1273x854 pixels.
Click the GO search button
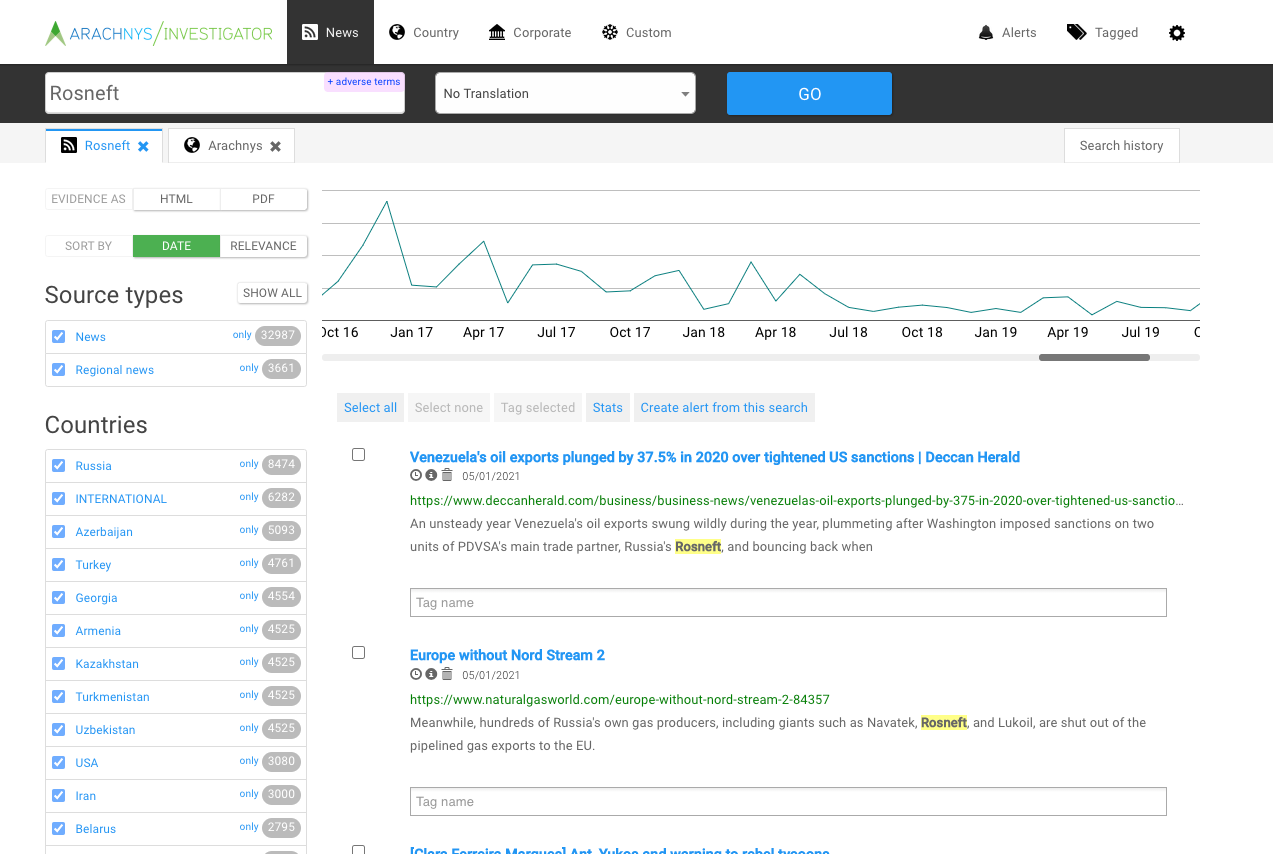tap(809, 94)
